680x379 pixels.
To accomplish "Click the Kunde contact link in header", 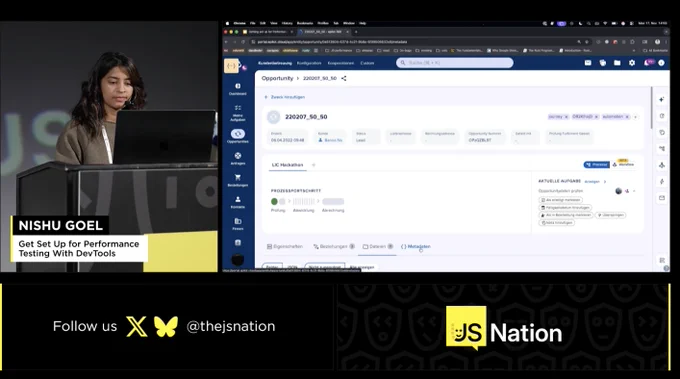I will (x=330, y=140).
